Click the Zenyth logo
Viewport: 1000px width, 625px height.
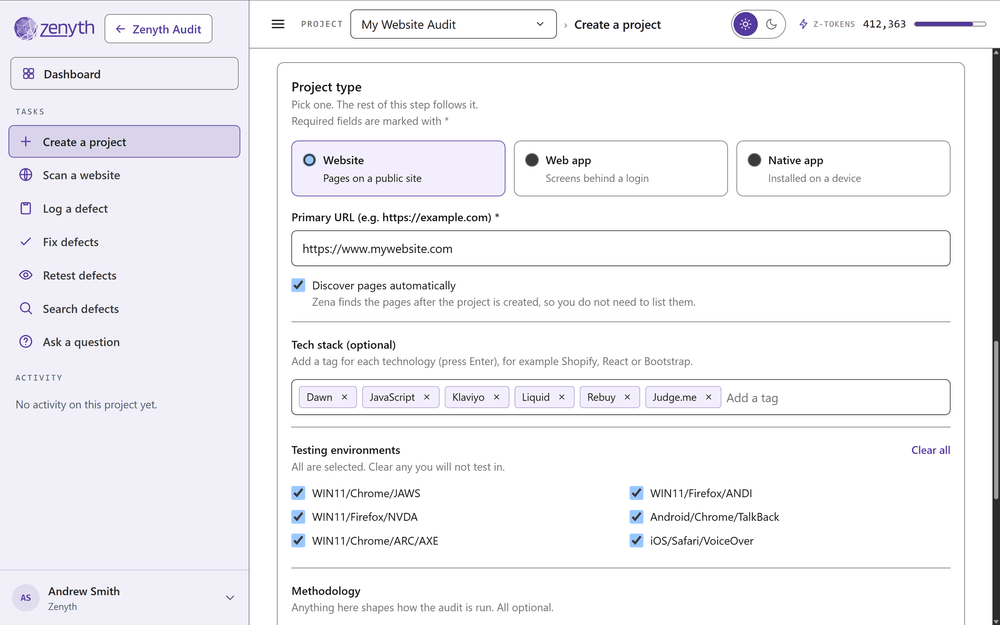[54, 28]
